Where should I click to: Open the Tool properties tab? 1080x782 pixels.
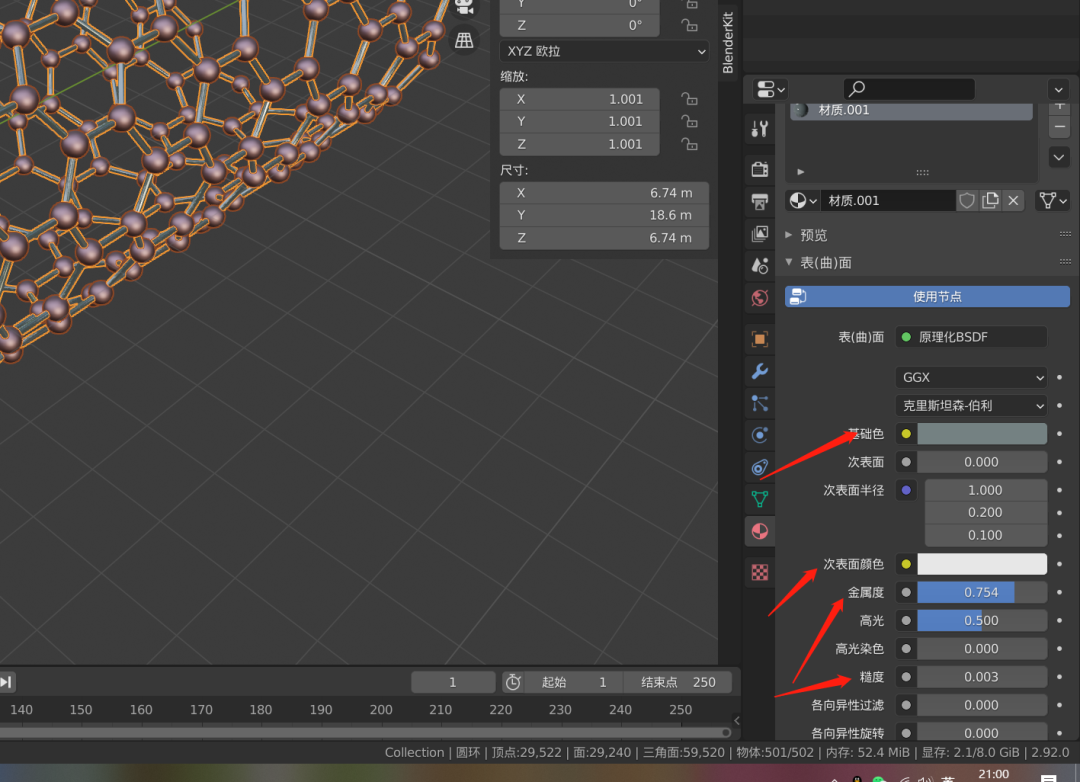tap(760, 128)
